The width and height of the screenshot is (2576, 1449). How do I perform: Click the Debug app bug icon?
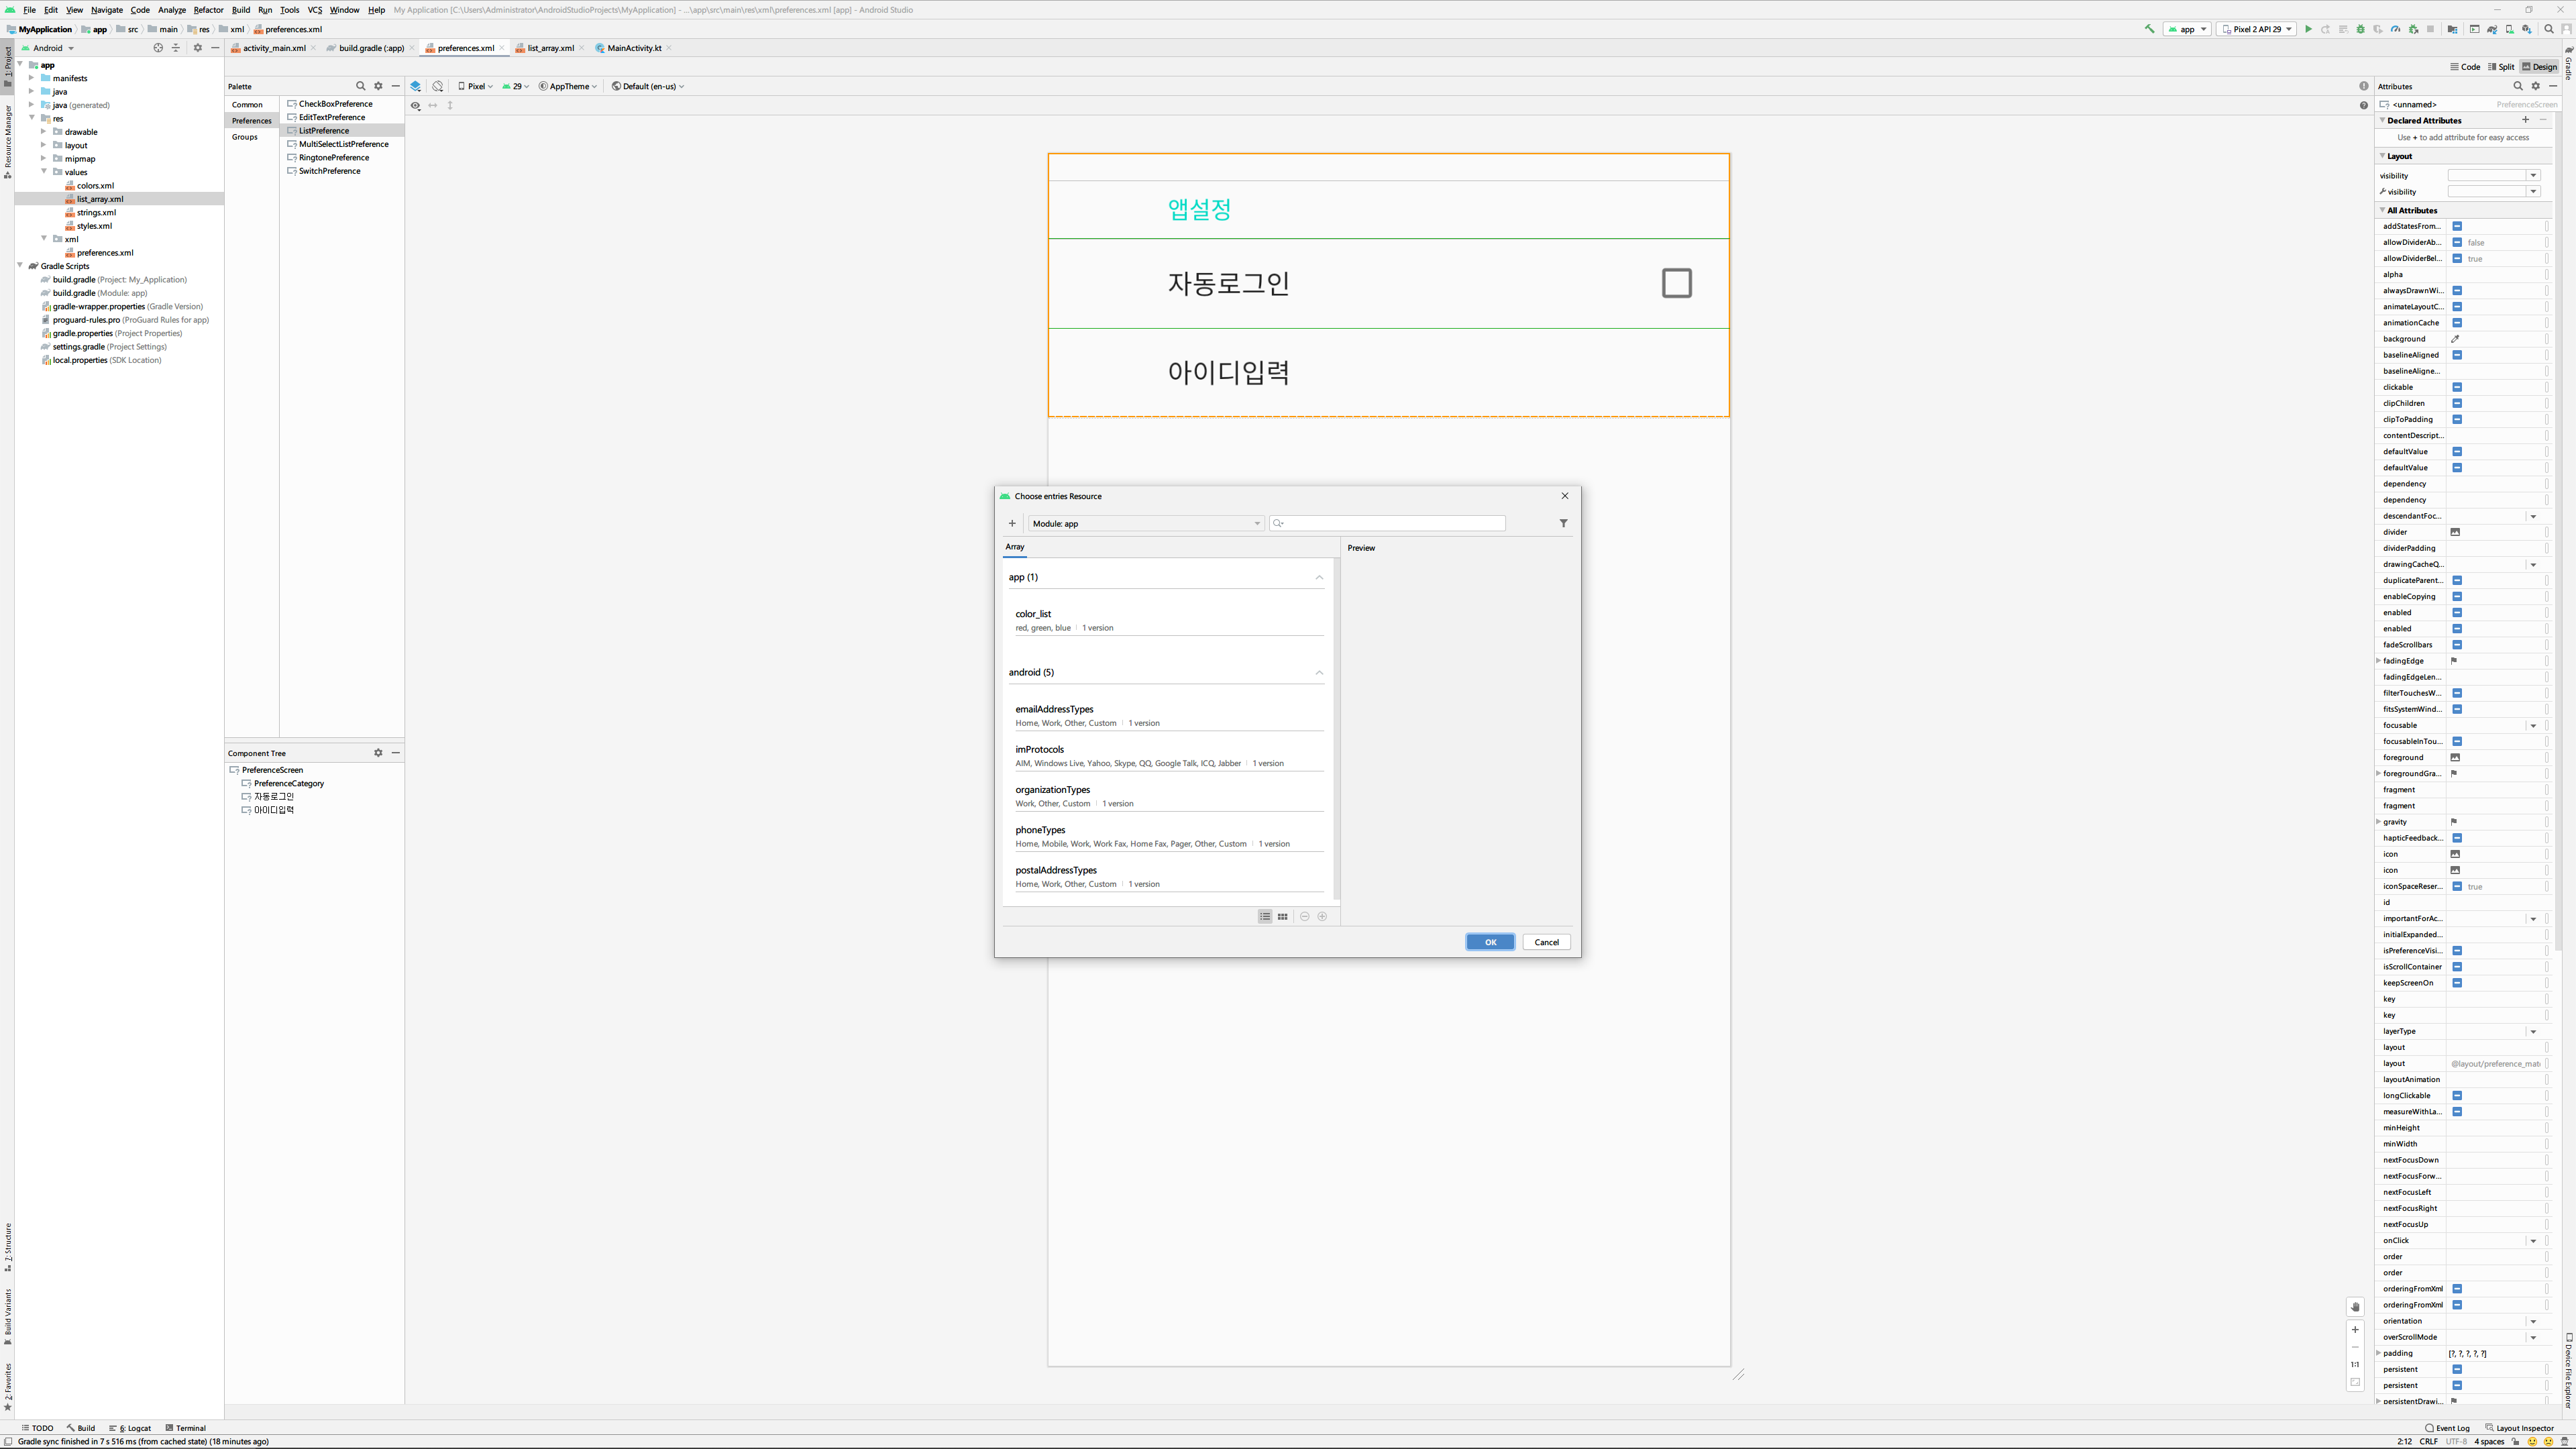(2360, 29)
